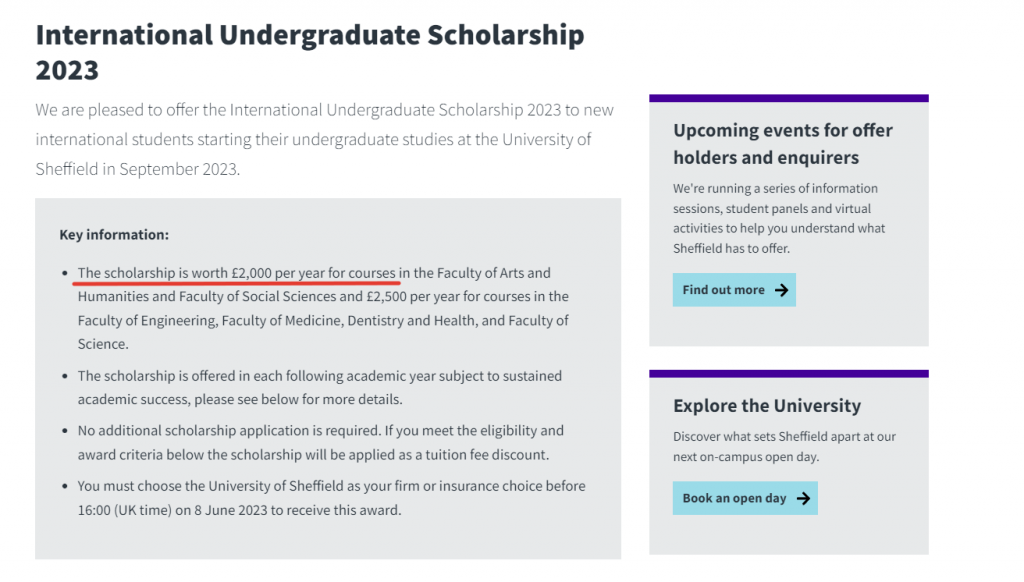Click the purple bar above Upcoming events card
The width and height of the screenshot is (1024, 582).
pos(788,98)
